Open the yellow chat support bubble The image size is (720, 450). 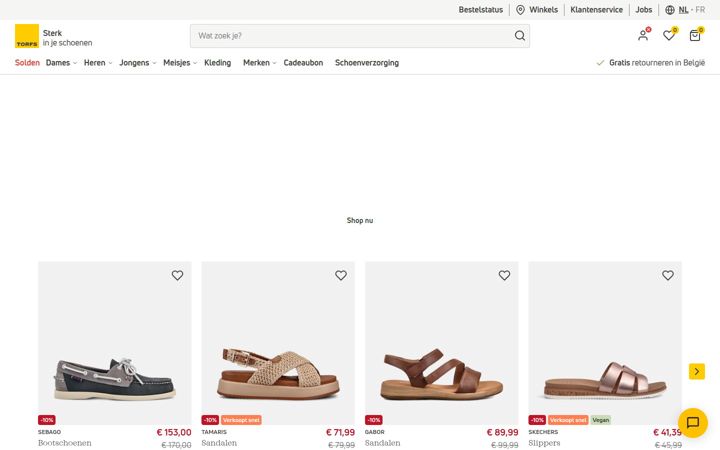tap(692, 422)
